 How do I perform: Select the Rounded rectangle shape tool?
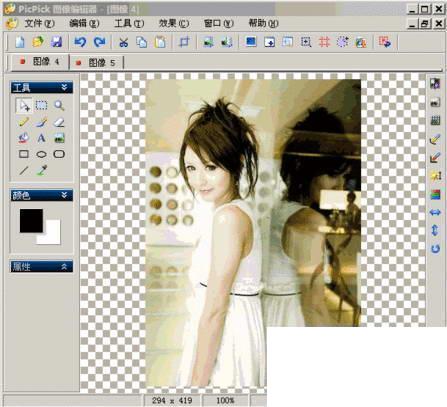[59, 154]
